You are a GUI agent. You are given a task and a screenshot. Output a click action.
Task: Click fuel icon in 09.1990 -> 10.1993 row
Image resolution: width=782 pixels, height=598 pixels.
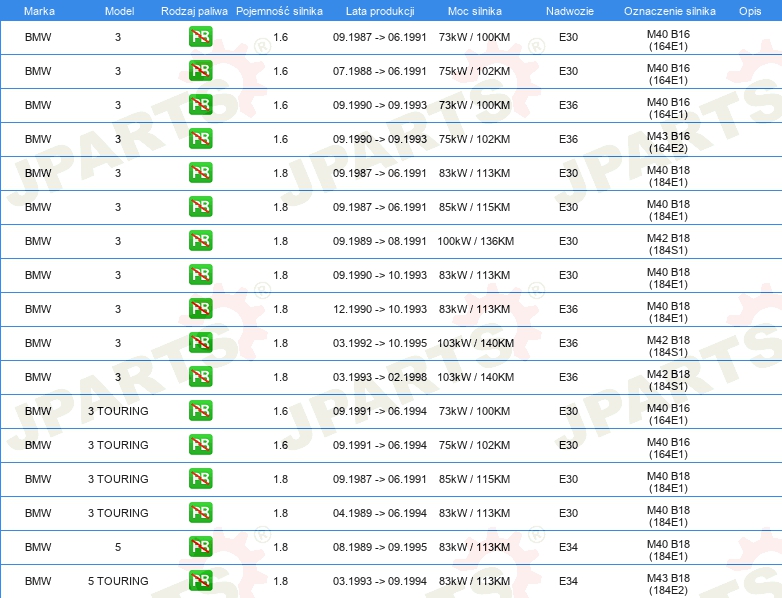pyautogui.click(x=200, y=275)
